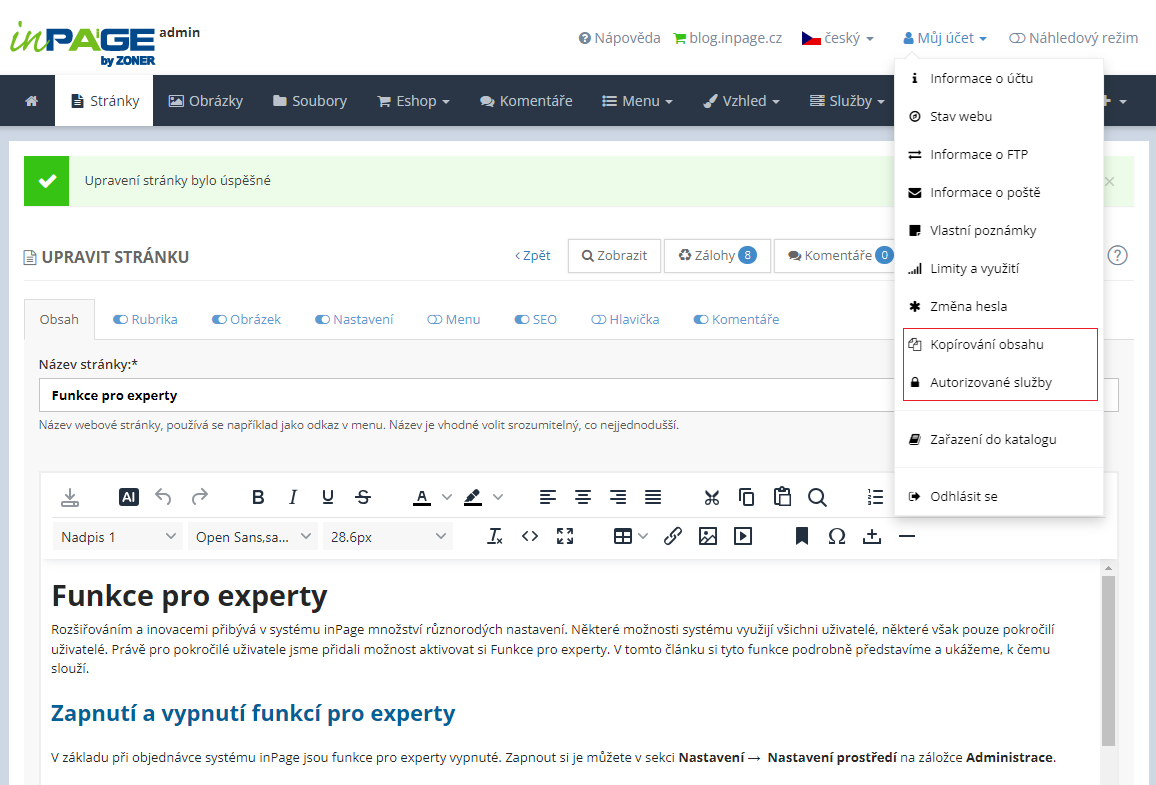The width and height of the screenshot is (1156, 785).
Task: Insert a link with the chain icon
Action: (672, 537)
